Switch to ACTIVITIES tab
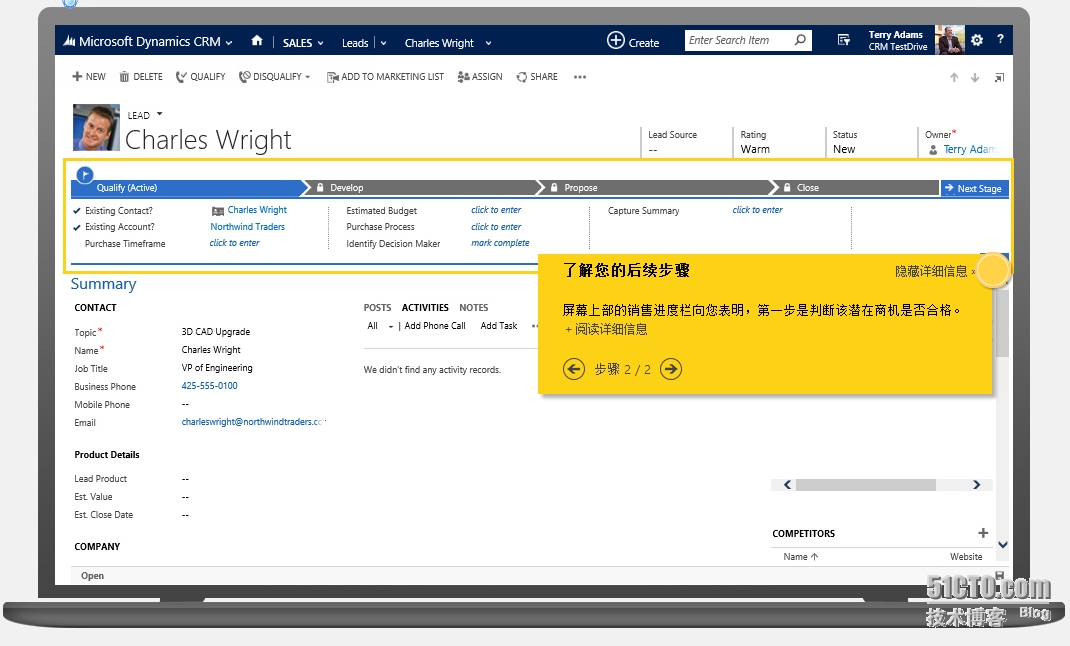 coord(425,308)
